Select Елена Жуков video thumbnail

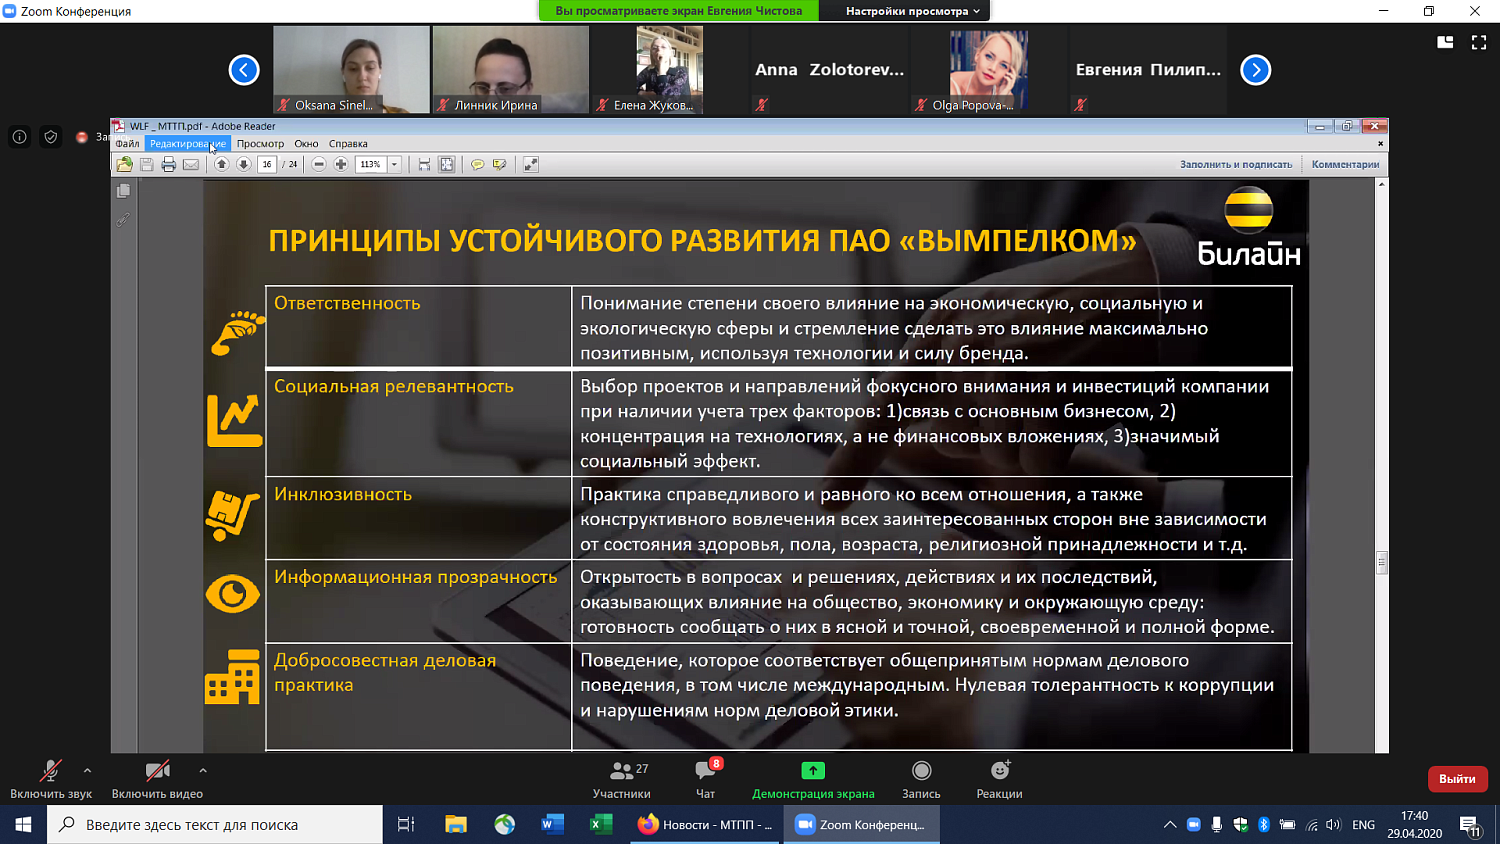pyautogui.click(x=670, y=69)
